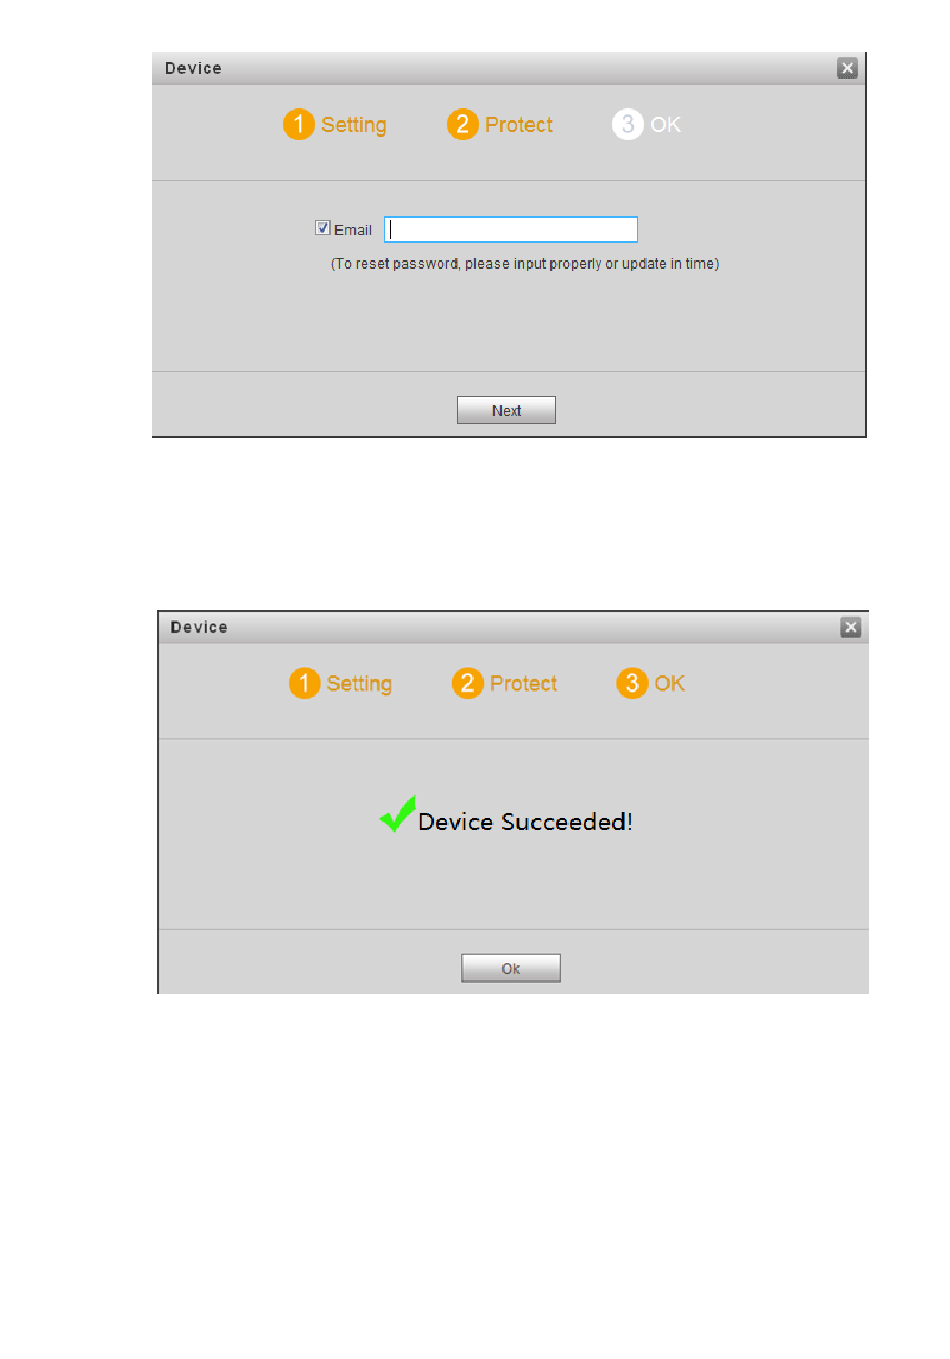
Task: Close the upper Device dialog
Action: (847, 68)
